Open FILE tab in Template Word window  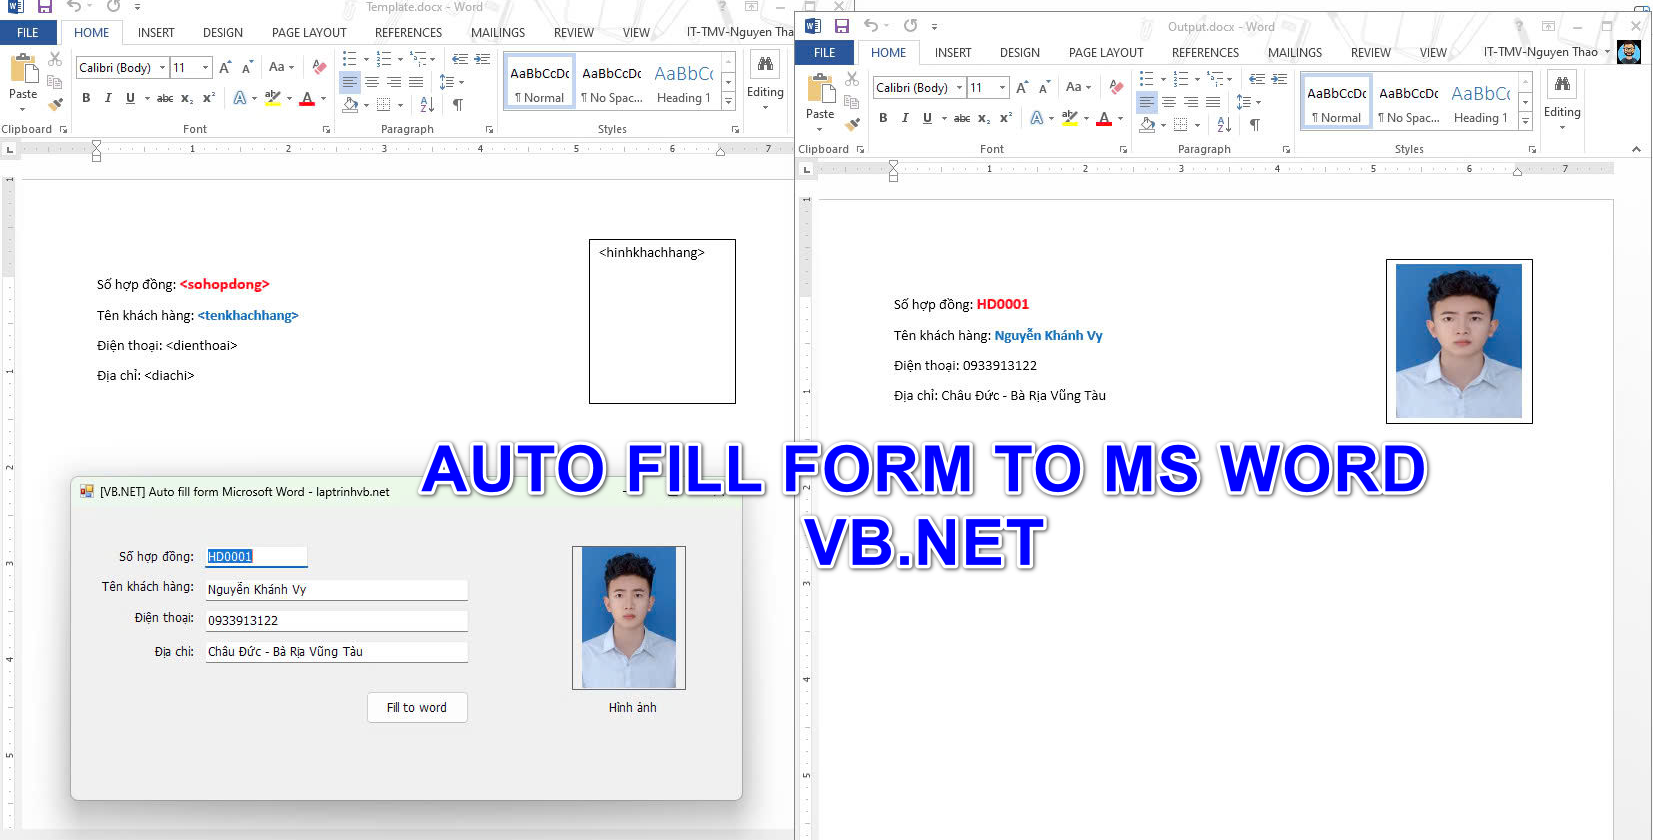(28, 32)
